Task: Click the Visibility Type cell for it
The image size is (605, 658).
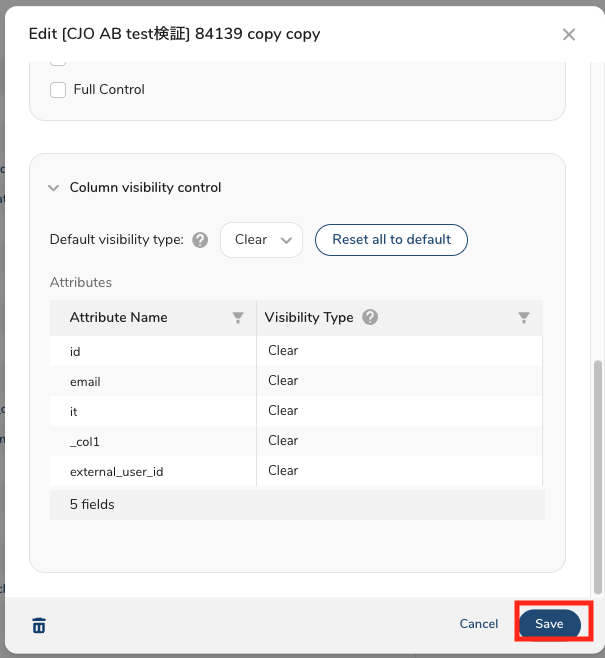Action: point(398,411)
